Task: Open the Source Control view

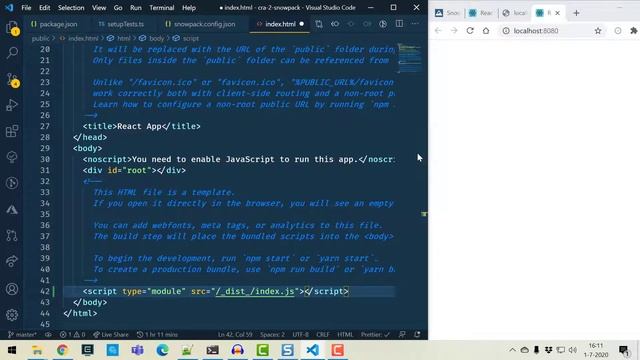Action: pyautogui.click(x=12, y=80)
